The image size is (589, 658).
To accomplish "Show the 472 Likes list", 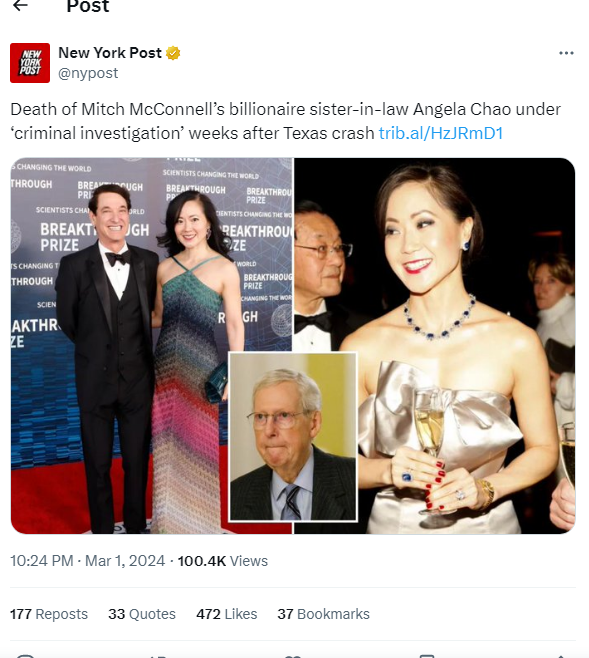I will (227, 614).
